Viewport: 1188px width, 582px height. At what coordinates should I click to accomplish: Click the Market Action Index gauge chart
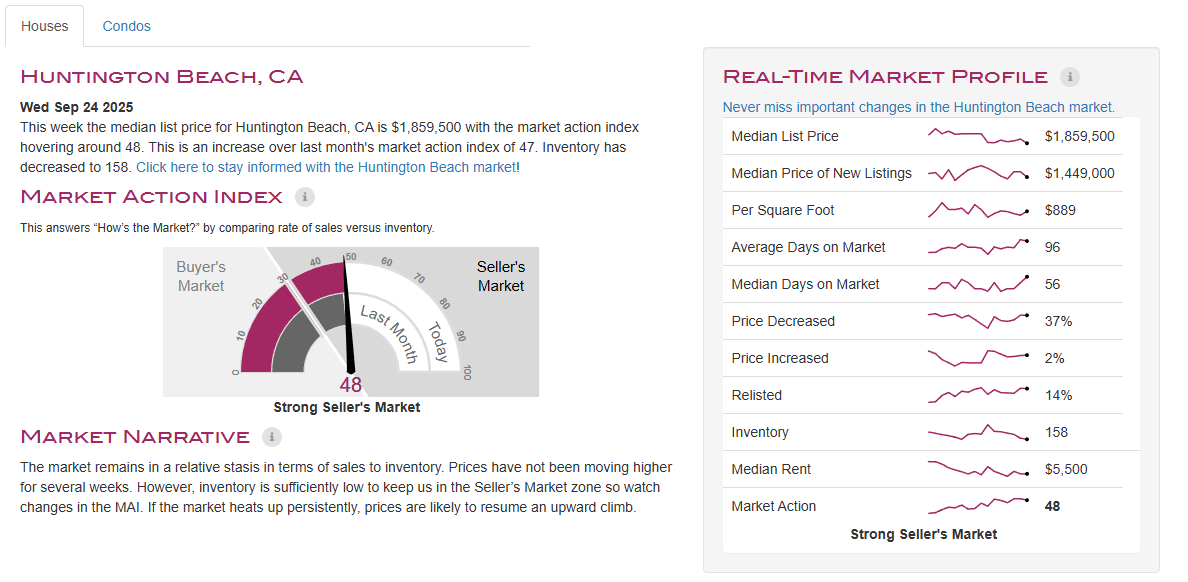click(x=351, y=320)
